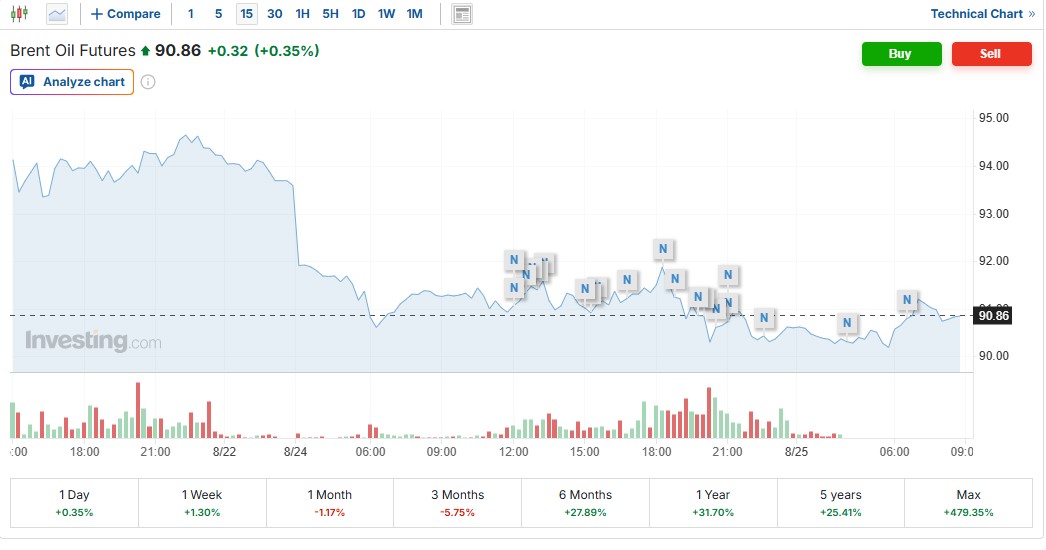Select the 3 Months performance range
This screenshot has width=1046, height=550.
pos(458,503)
